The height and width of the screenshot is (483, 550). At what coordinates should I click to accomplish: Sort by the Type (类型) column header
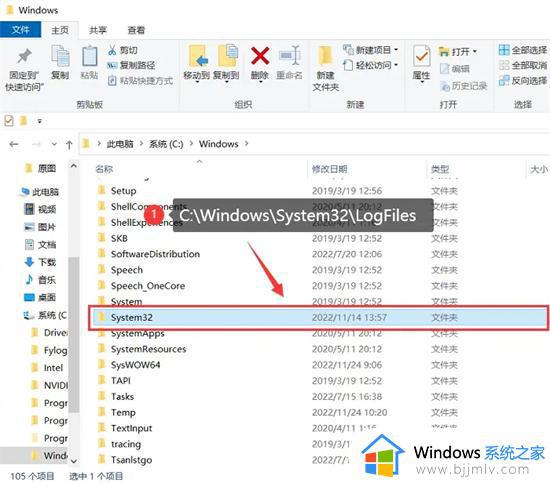click(440, 169)
